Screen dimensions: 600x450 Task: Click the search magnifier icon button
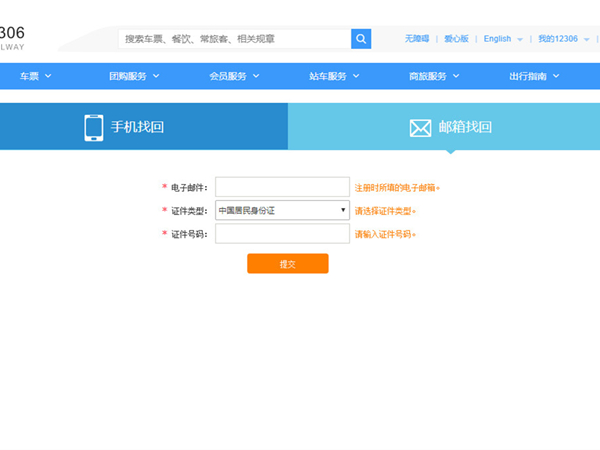[x=361, y=39]
